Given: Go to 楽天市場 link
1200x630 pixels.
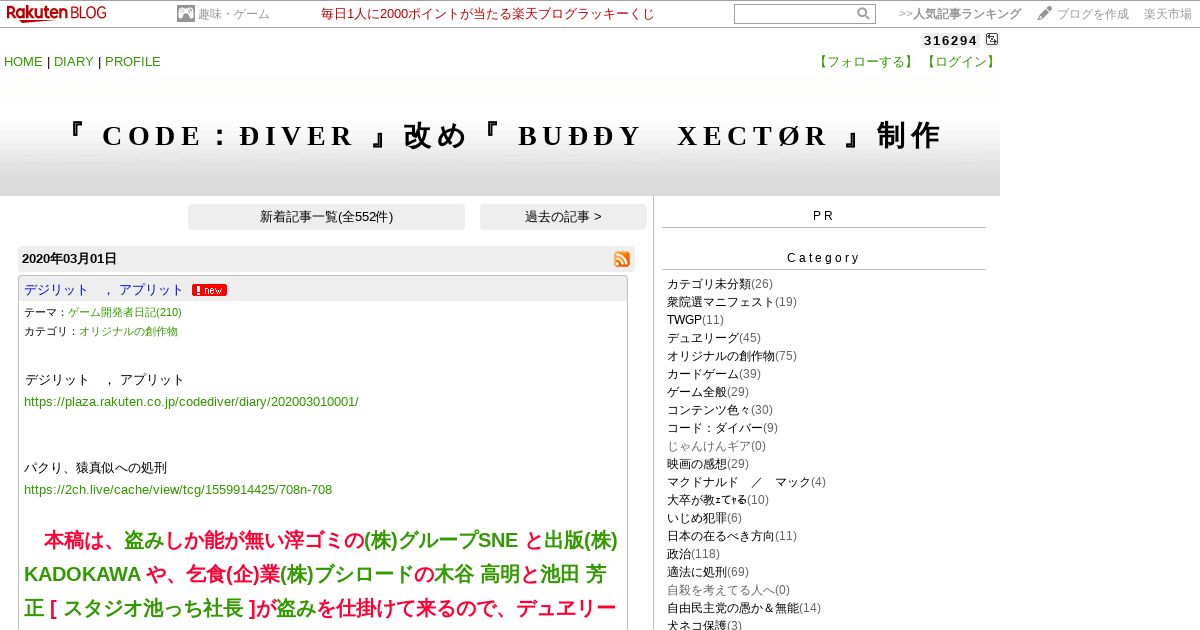Looking at the screenshot, I should (1168, 14).
